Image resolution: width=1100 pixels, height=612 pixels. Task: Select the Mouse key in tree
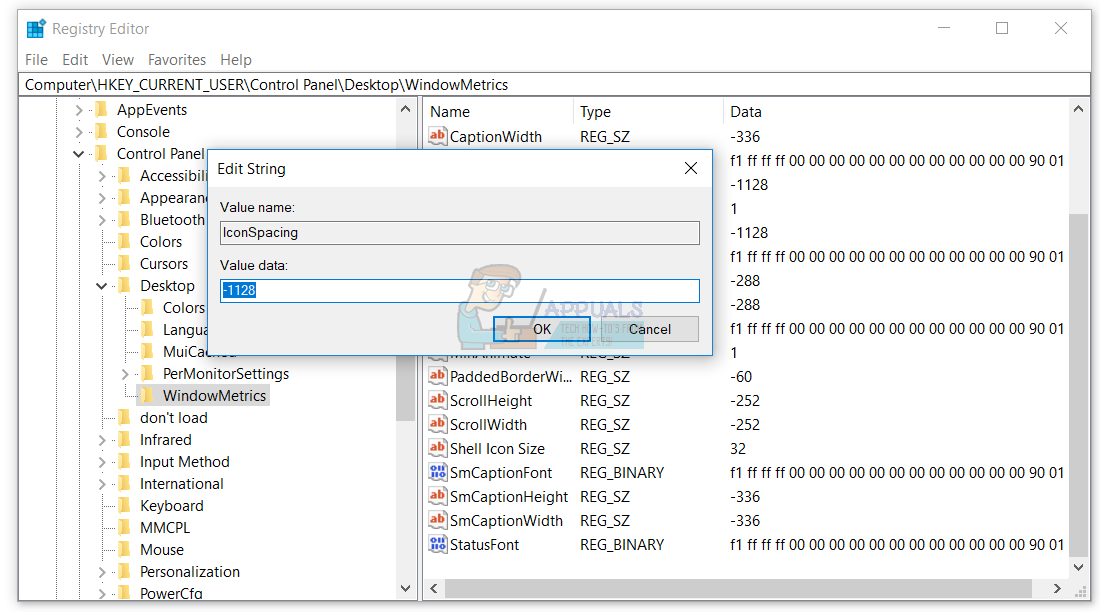[x=162, y=550]
